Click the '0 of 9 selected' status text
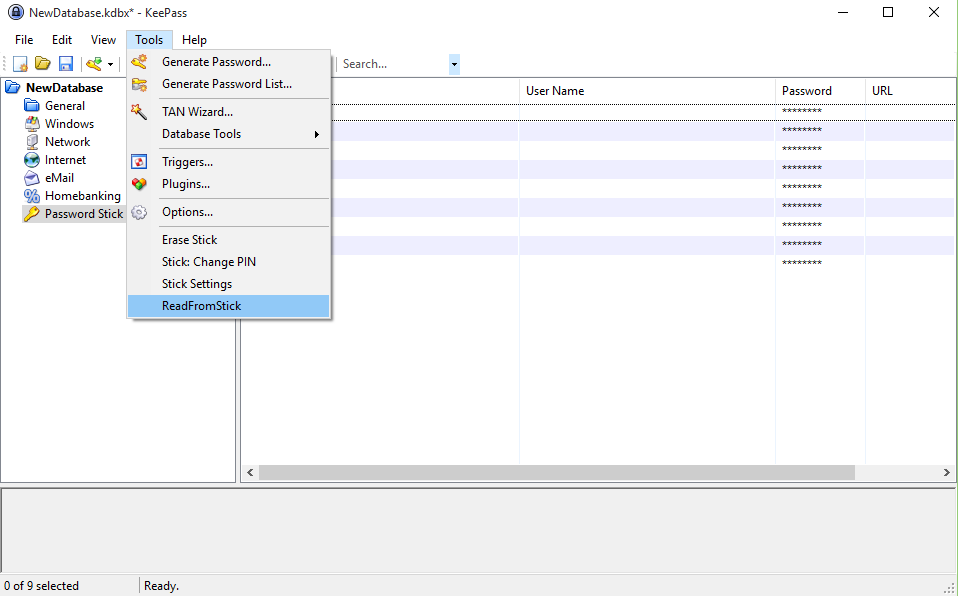This screenshot has width=958, height=596. point(42,586)
